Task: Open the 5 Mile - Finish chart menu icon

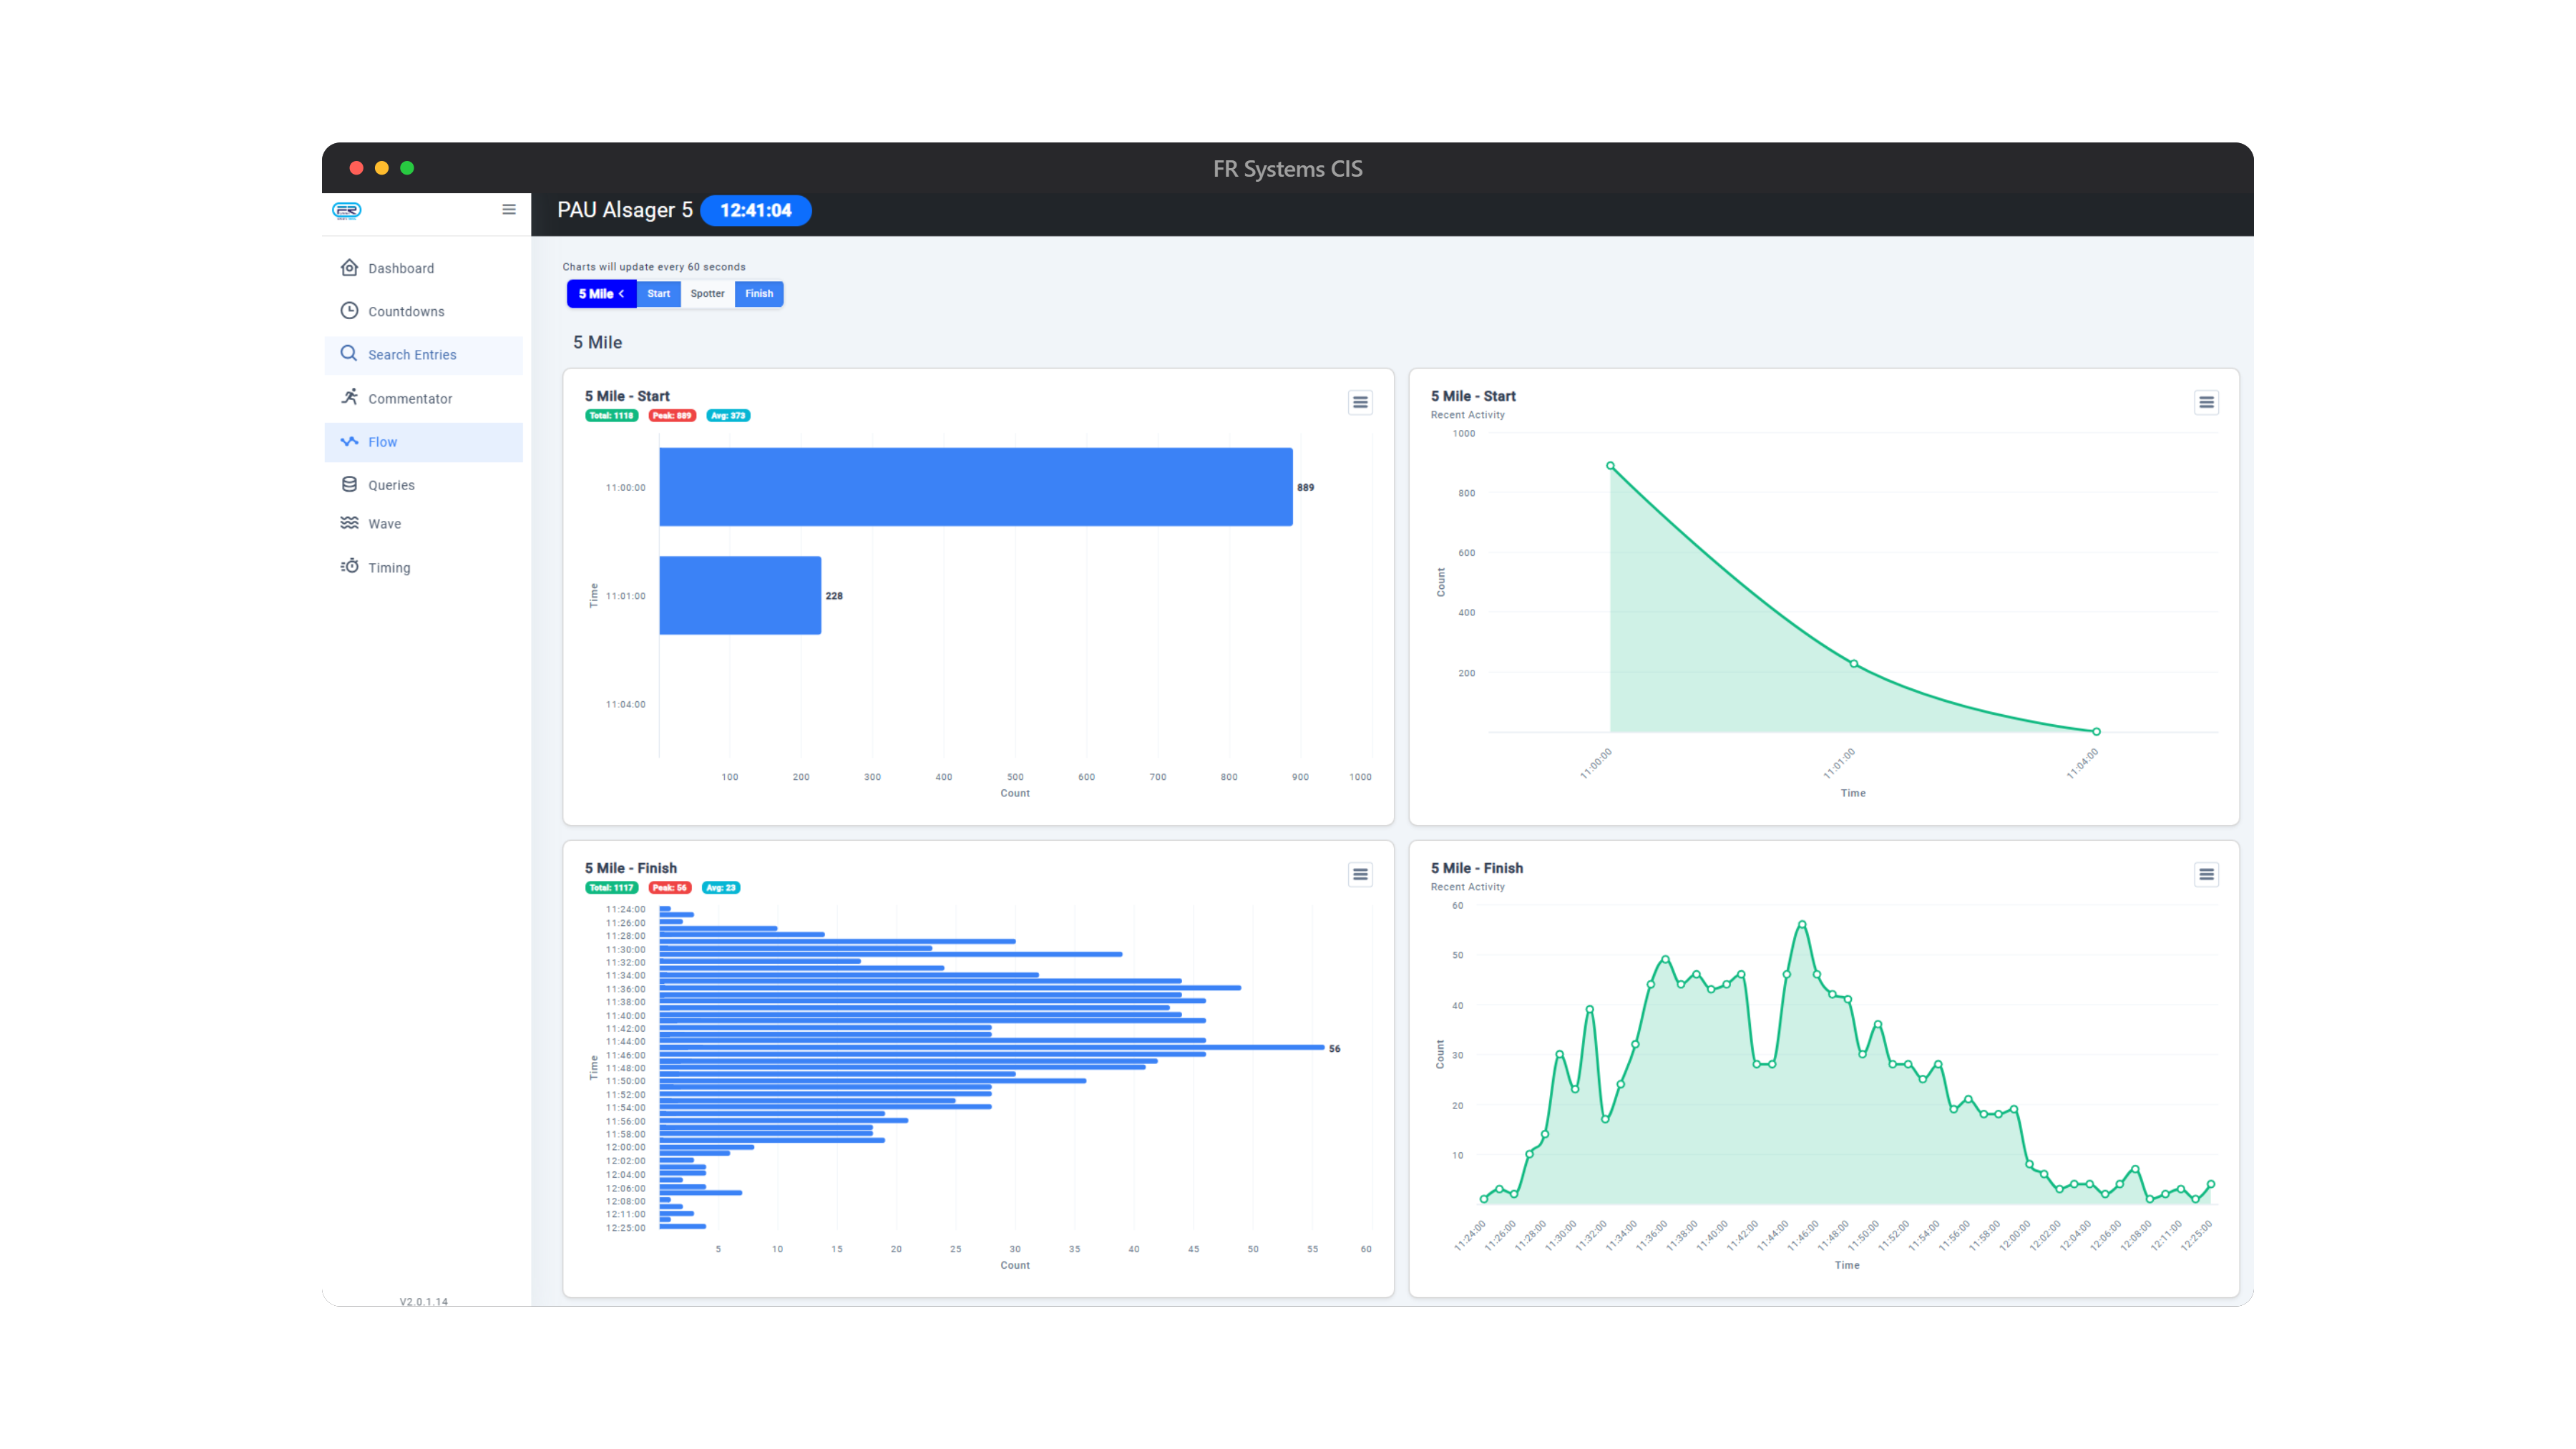Action: [1360, 874]
